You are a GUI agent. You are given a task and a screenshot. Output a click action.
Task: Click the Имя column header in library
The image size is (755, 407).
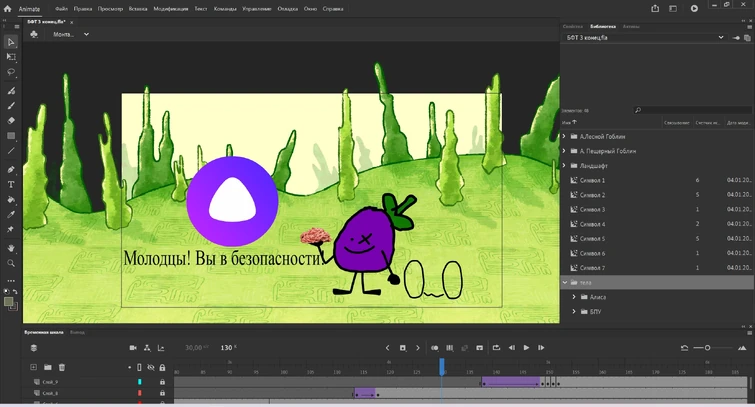pyautogui.click(x=567, y=123)
